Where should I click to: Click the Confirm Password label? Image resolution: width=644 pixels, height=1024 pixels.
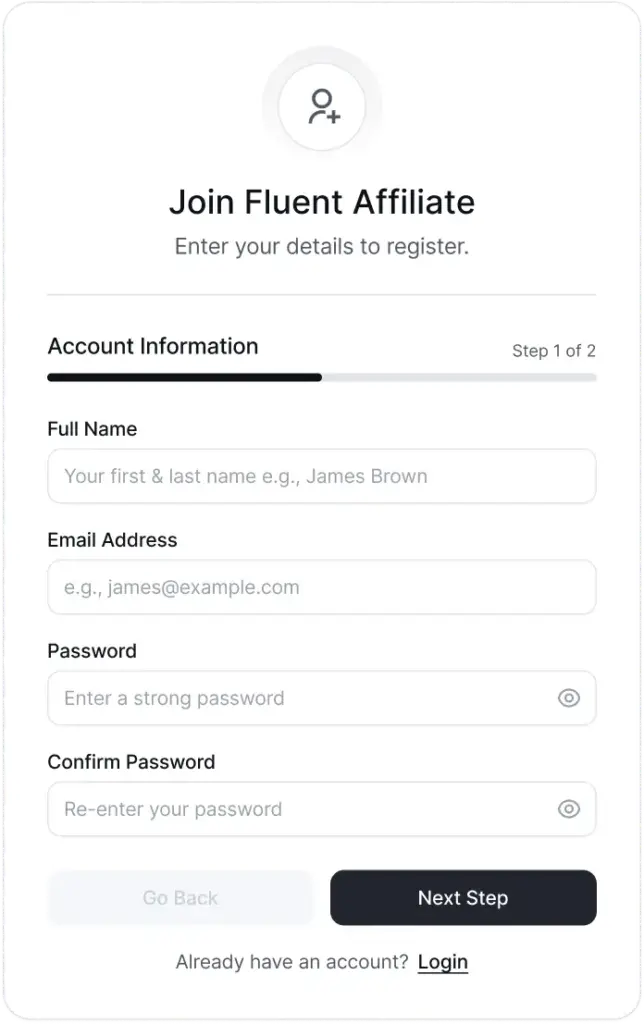[131, 762]
